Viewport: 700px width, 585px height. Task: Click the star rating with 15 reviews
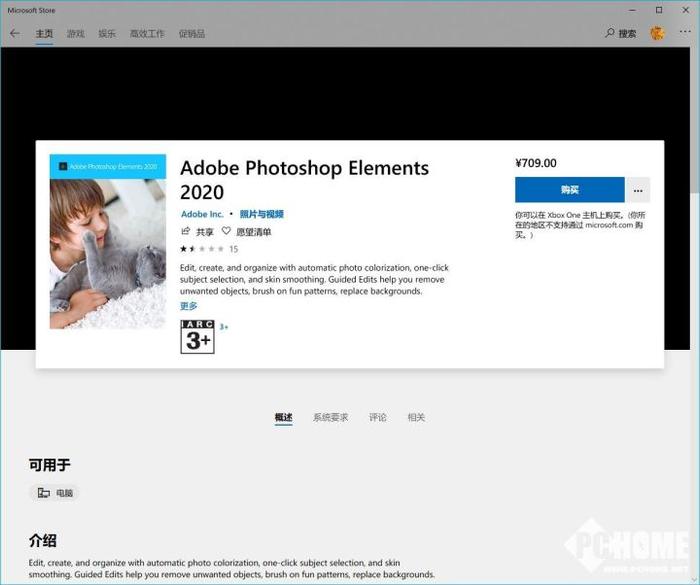click(209, 249)
